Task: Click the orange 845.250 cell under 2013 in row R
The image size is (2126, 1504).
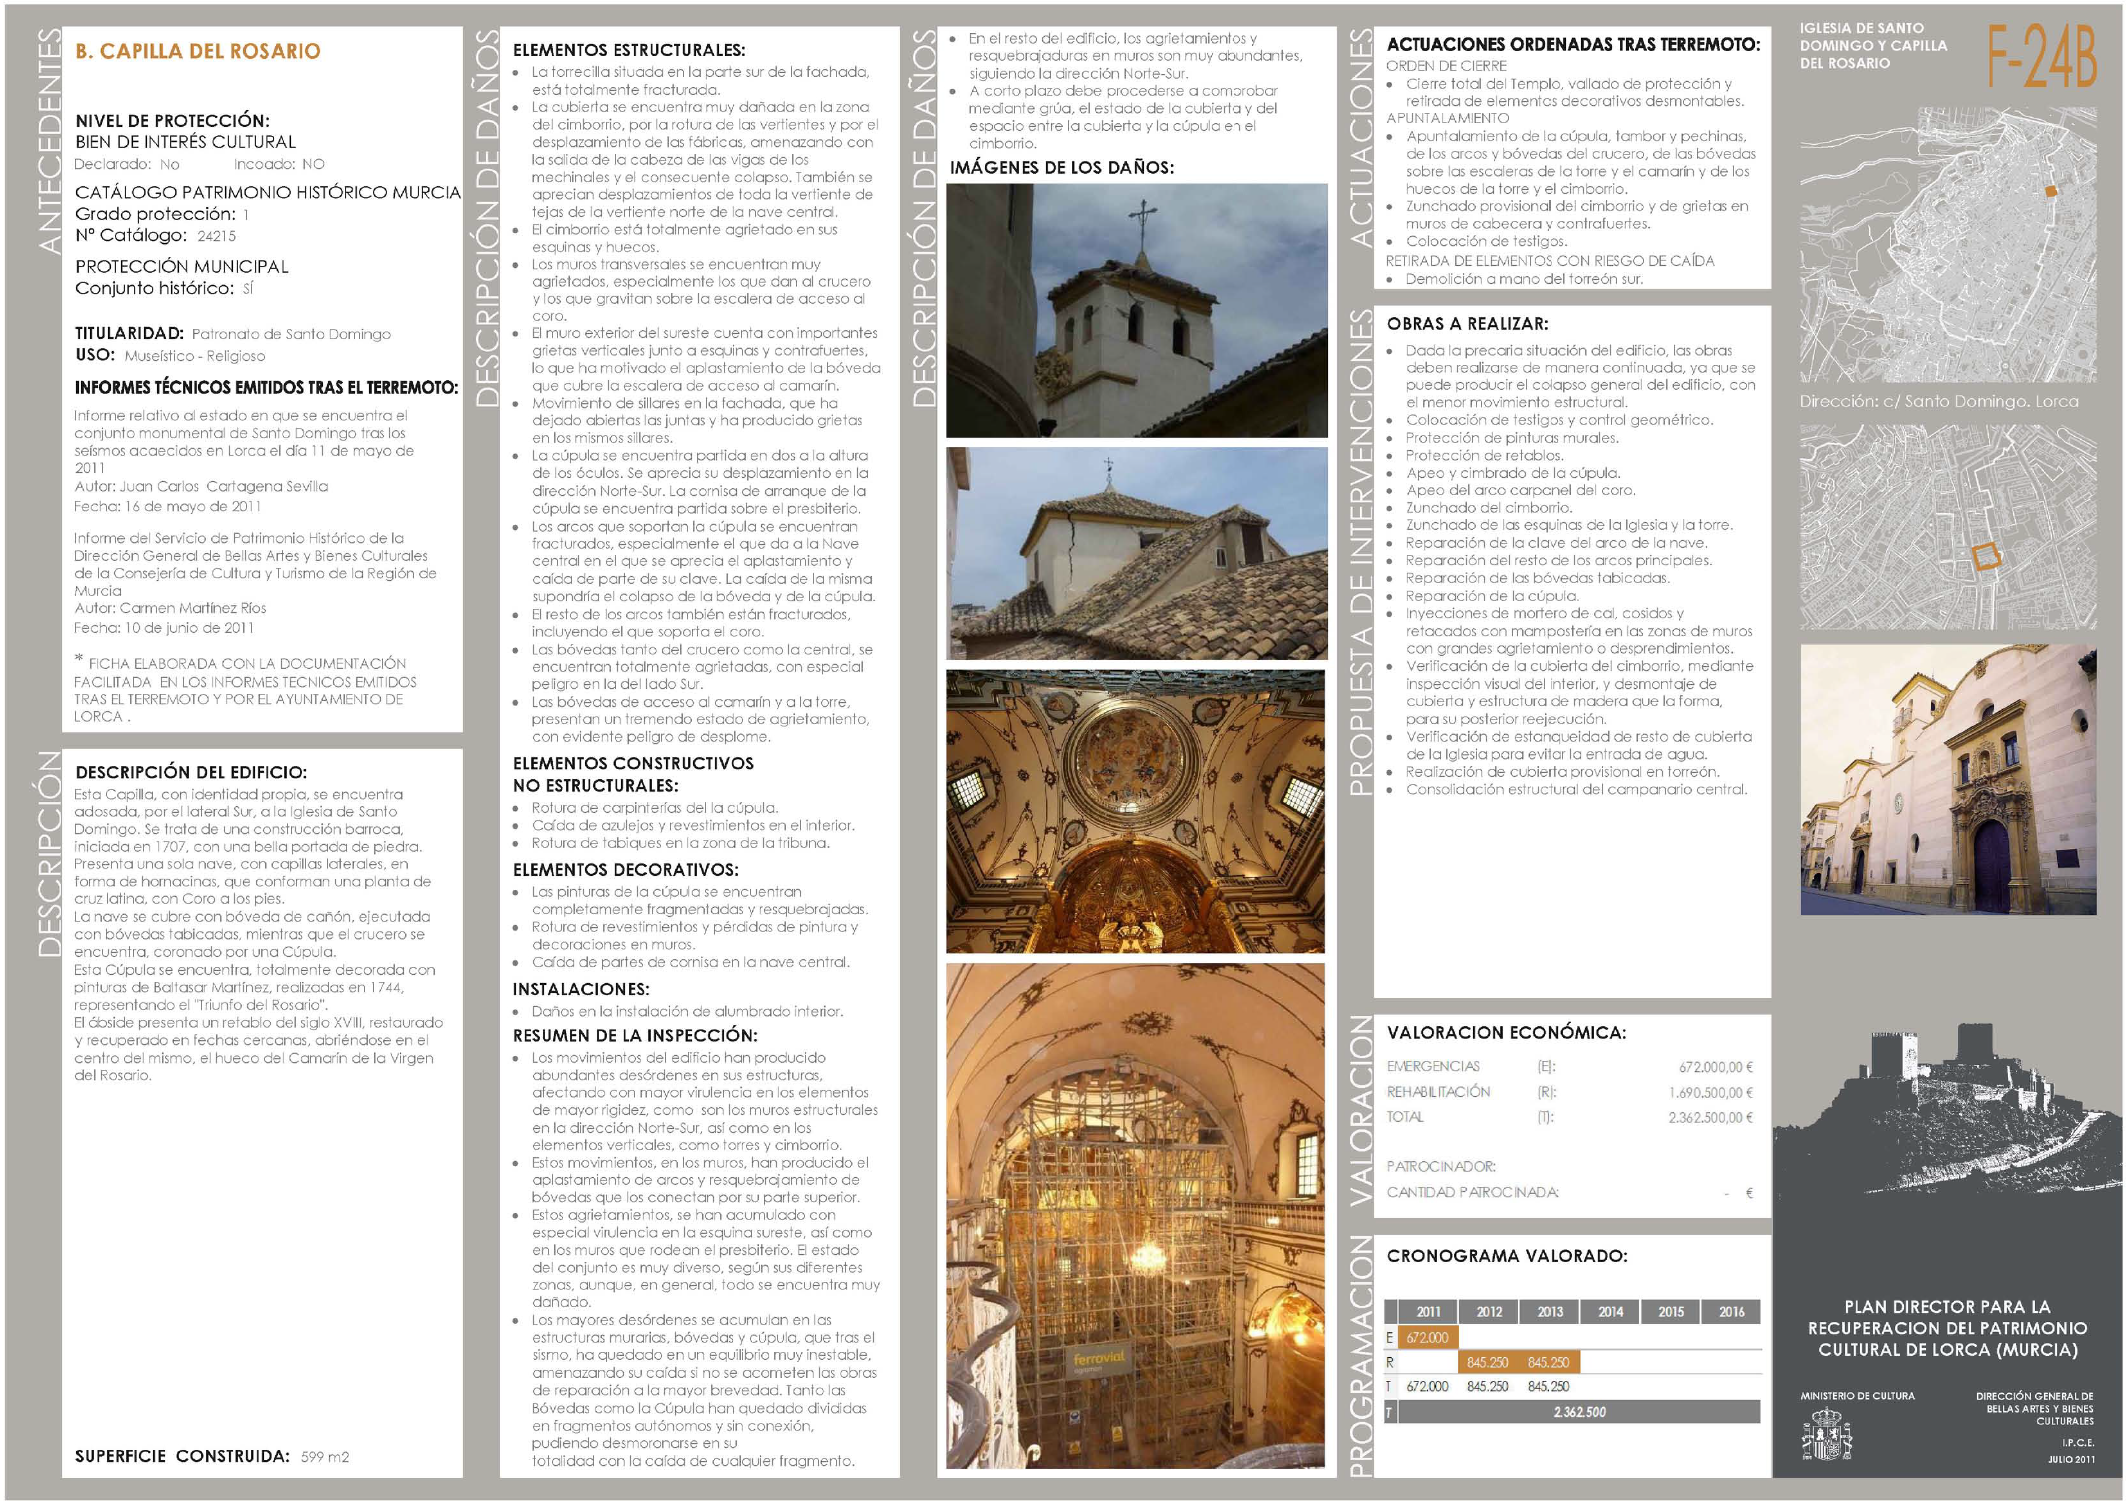Action: 1549,1362
